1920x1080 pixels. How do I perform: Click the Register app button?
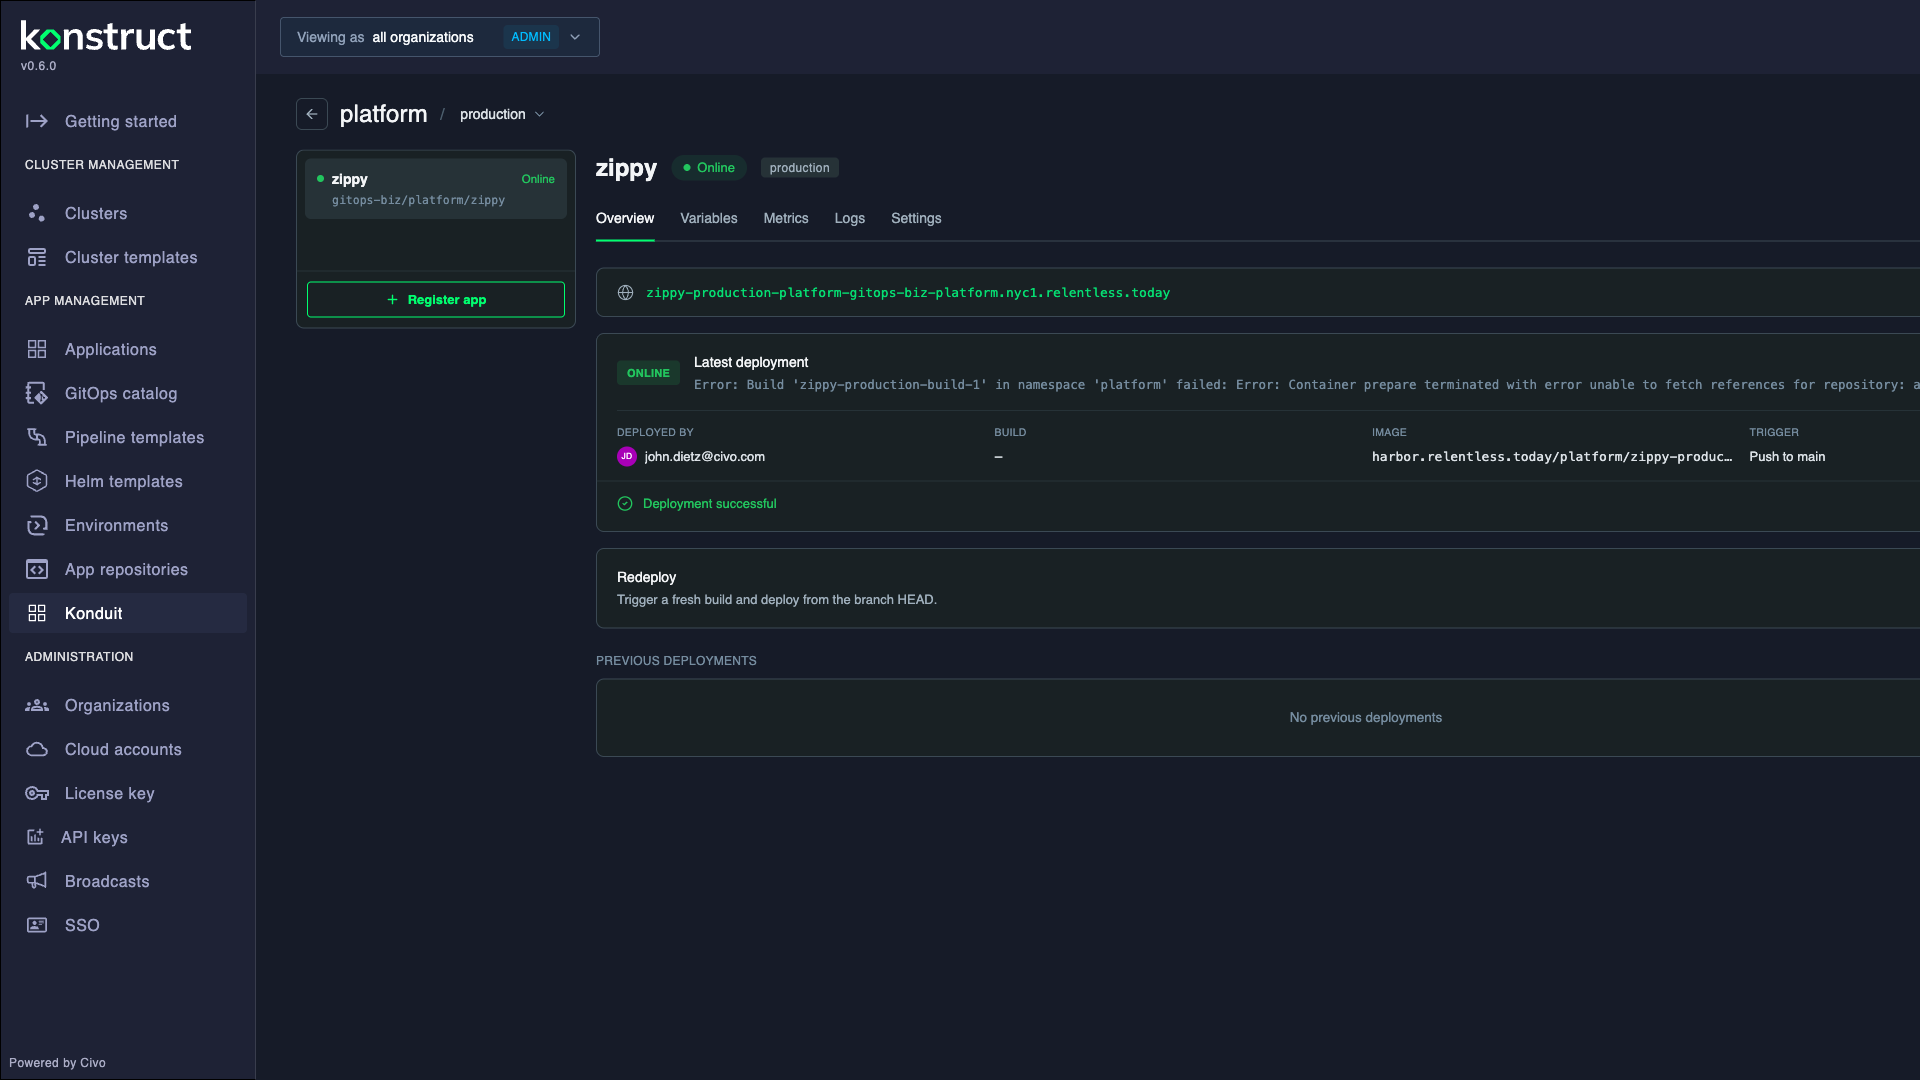436,300
